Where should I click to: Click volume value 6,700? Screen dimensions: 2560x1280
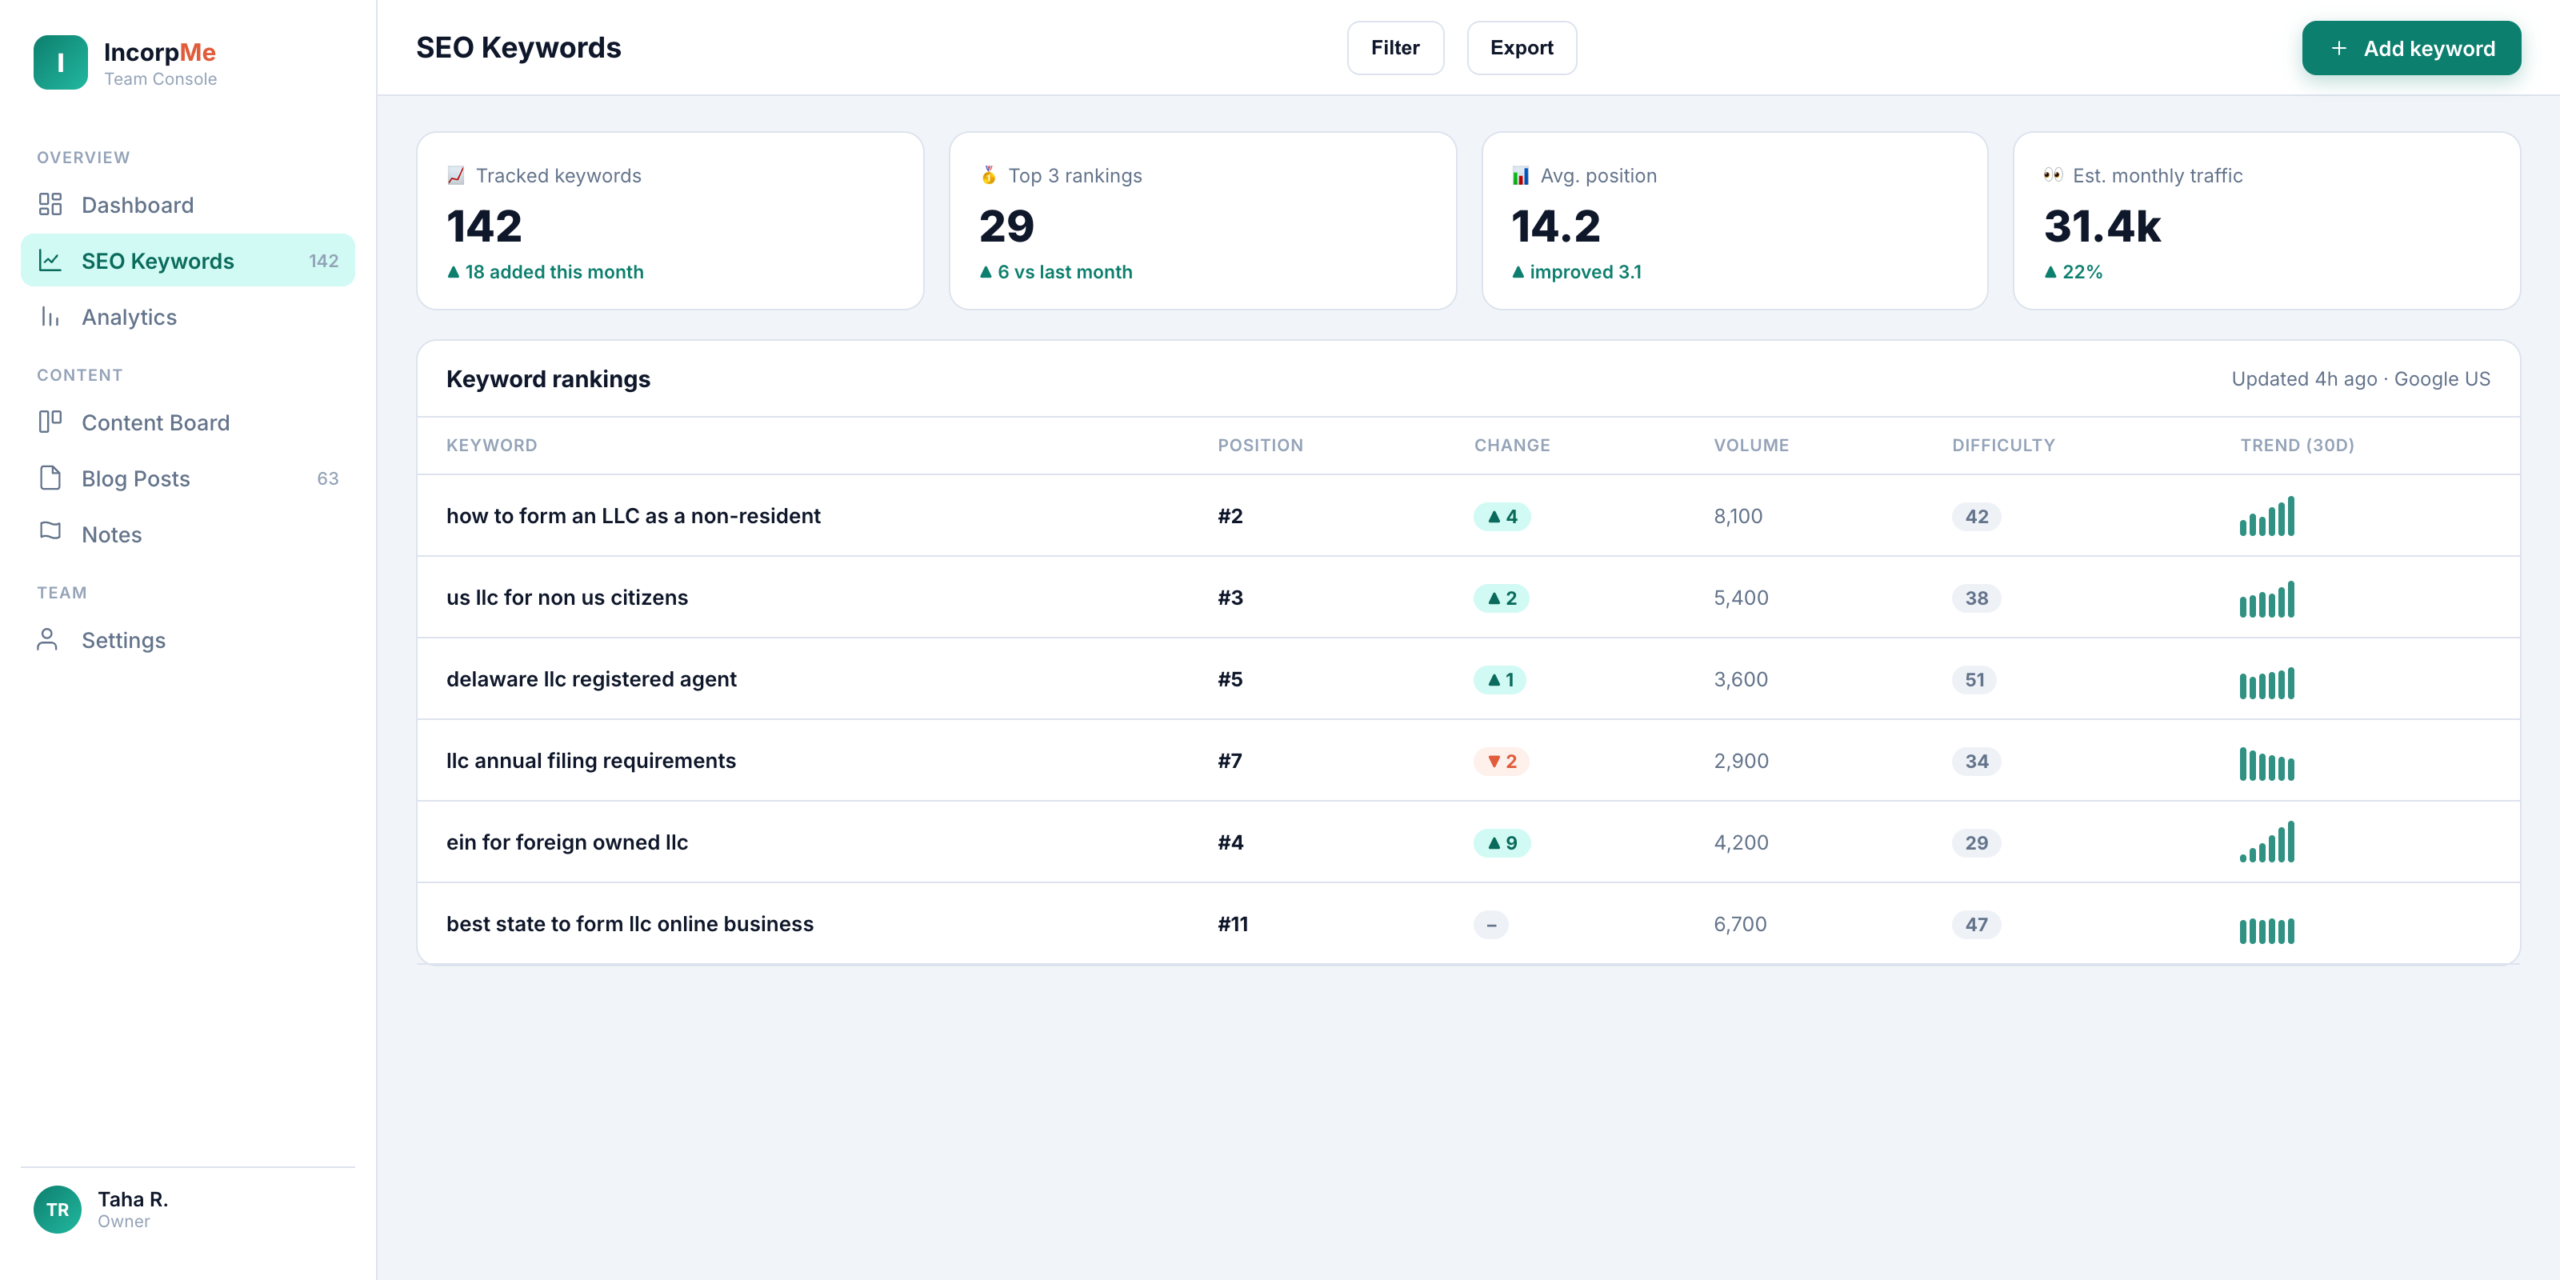click(1740, 924)
